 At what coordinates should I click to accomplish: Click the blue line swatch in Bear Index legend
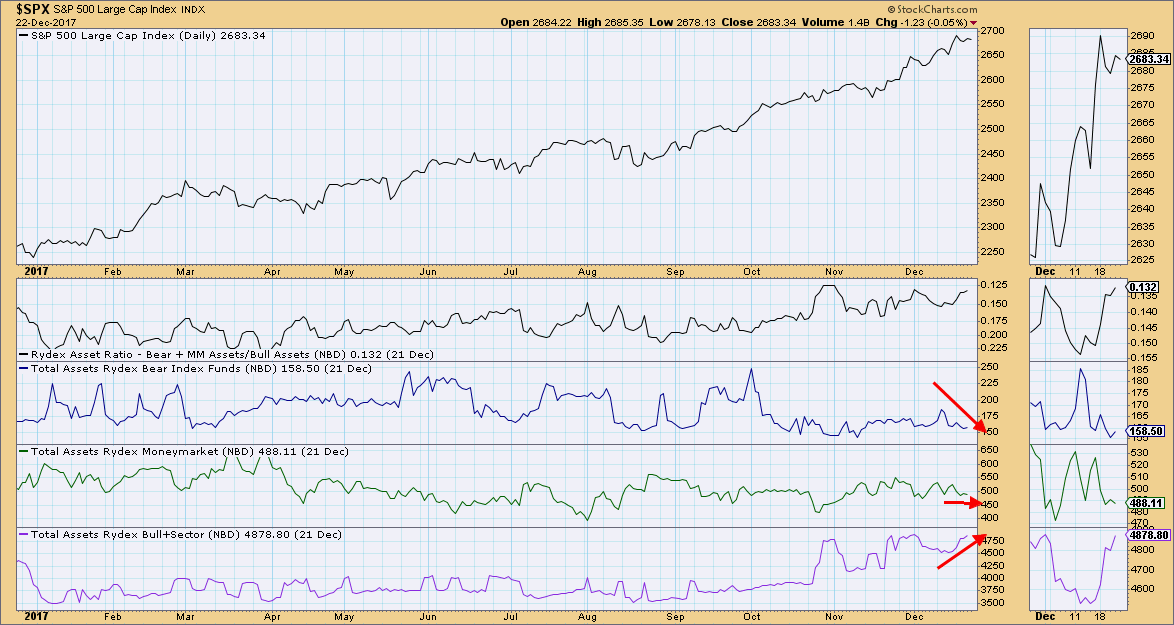[x=23, y=368]
